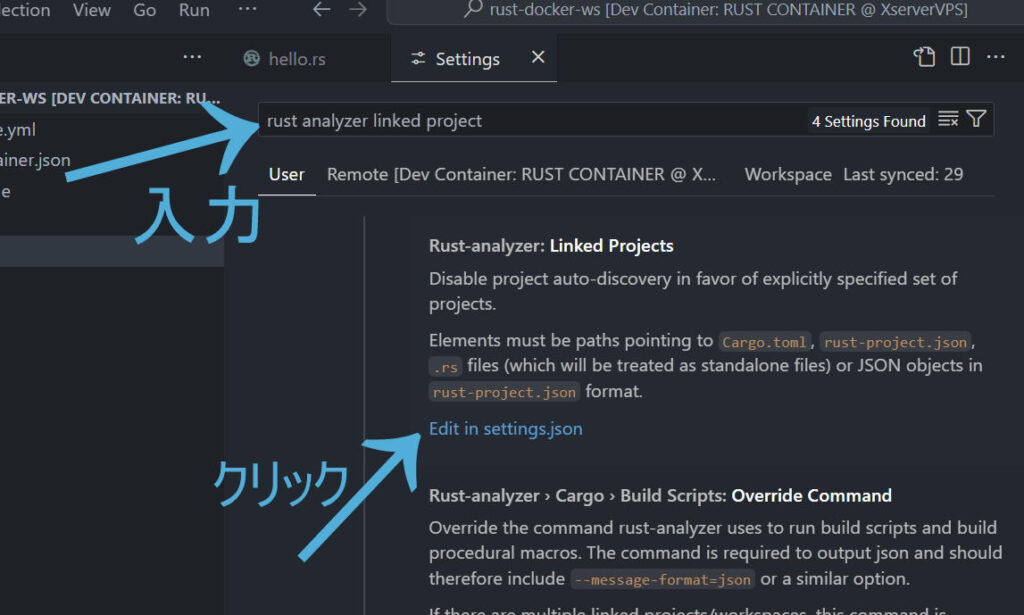
Task: Open the sidebar explorer More Actions ellipsis
Action: pyautogui.click(x=192, y=57)
